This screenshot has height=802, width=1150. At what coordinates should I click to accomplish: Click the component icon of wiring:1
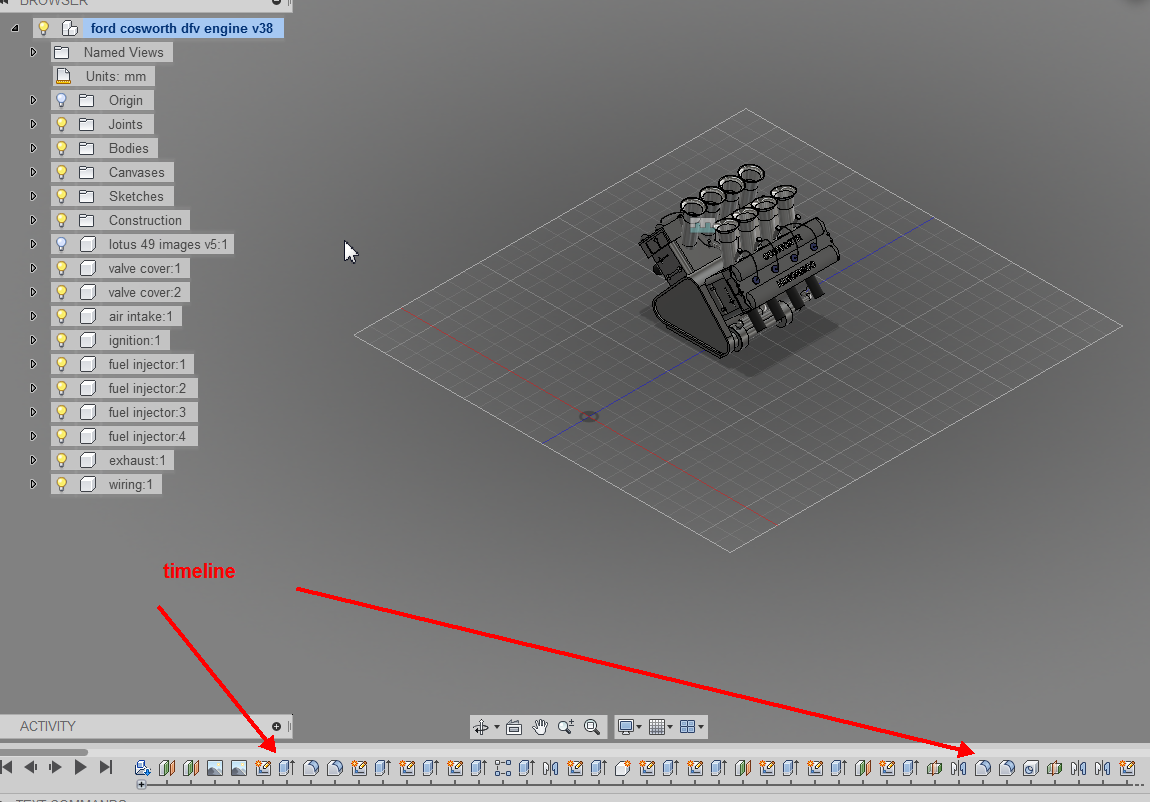pos(87,485)
